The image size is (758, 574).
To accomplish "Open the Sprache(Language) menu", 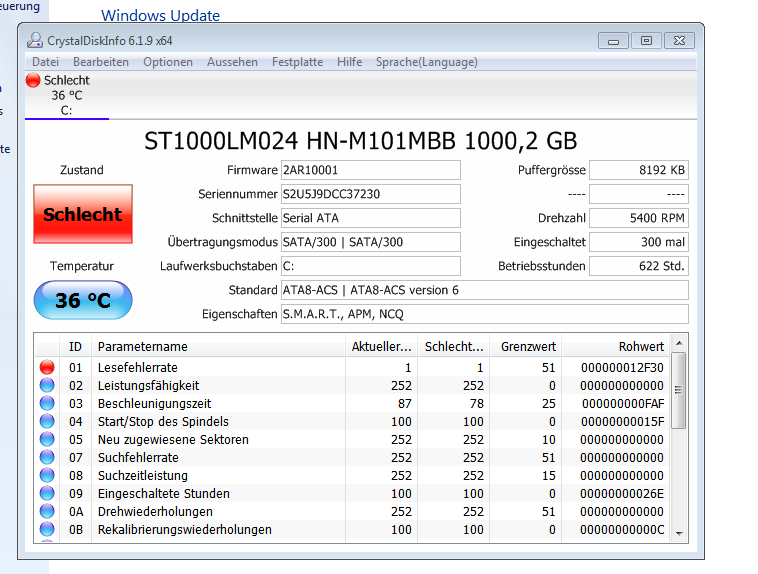I will click(426, 62).
